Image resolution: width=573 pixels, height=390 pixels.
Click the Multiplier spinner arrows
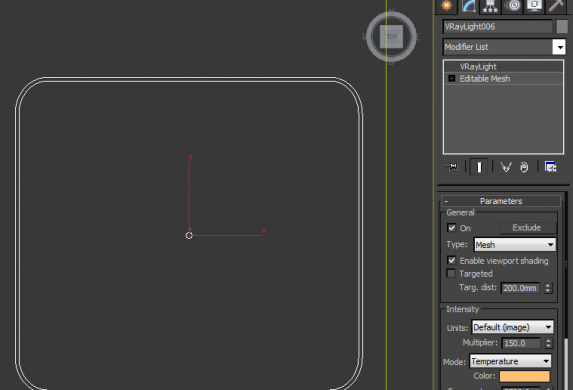pos(548,343)
